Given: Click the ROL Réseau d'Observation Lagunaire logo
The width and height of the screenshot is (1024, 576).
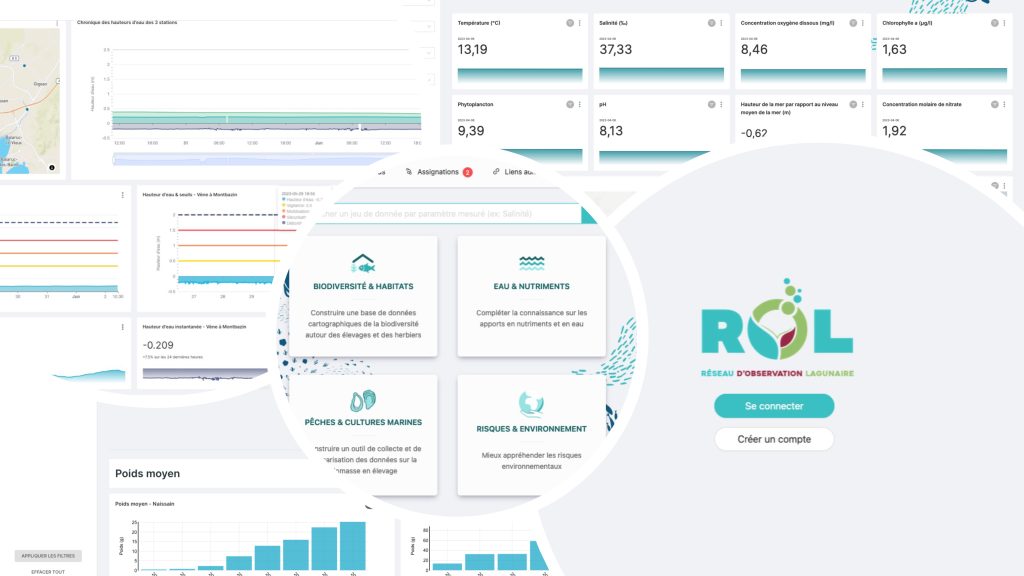Looking at the screenshot, I should (777, 328).
